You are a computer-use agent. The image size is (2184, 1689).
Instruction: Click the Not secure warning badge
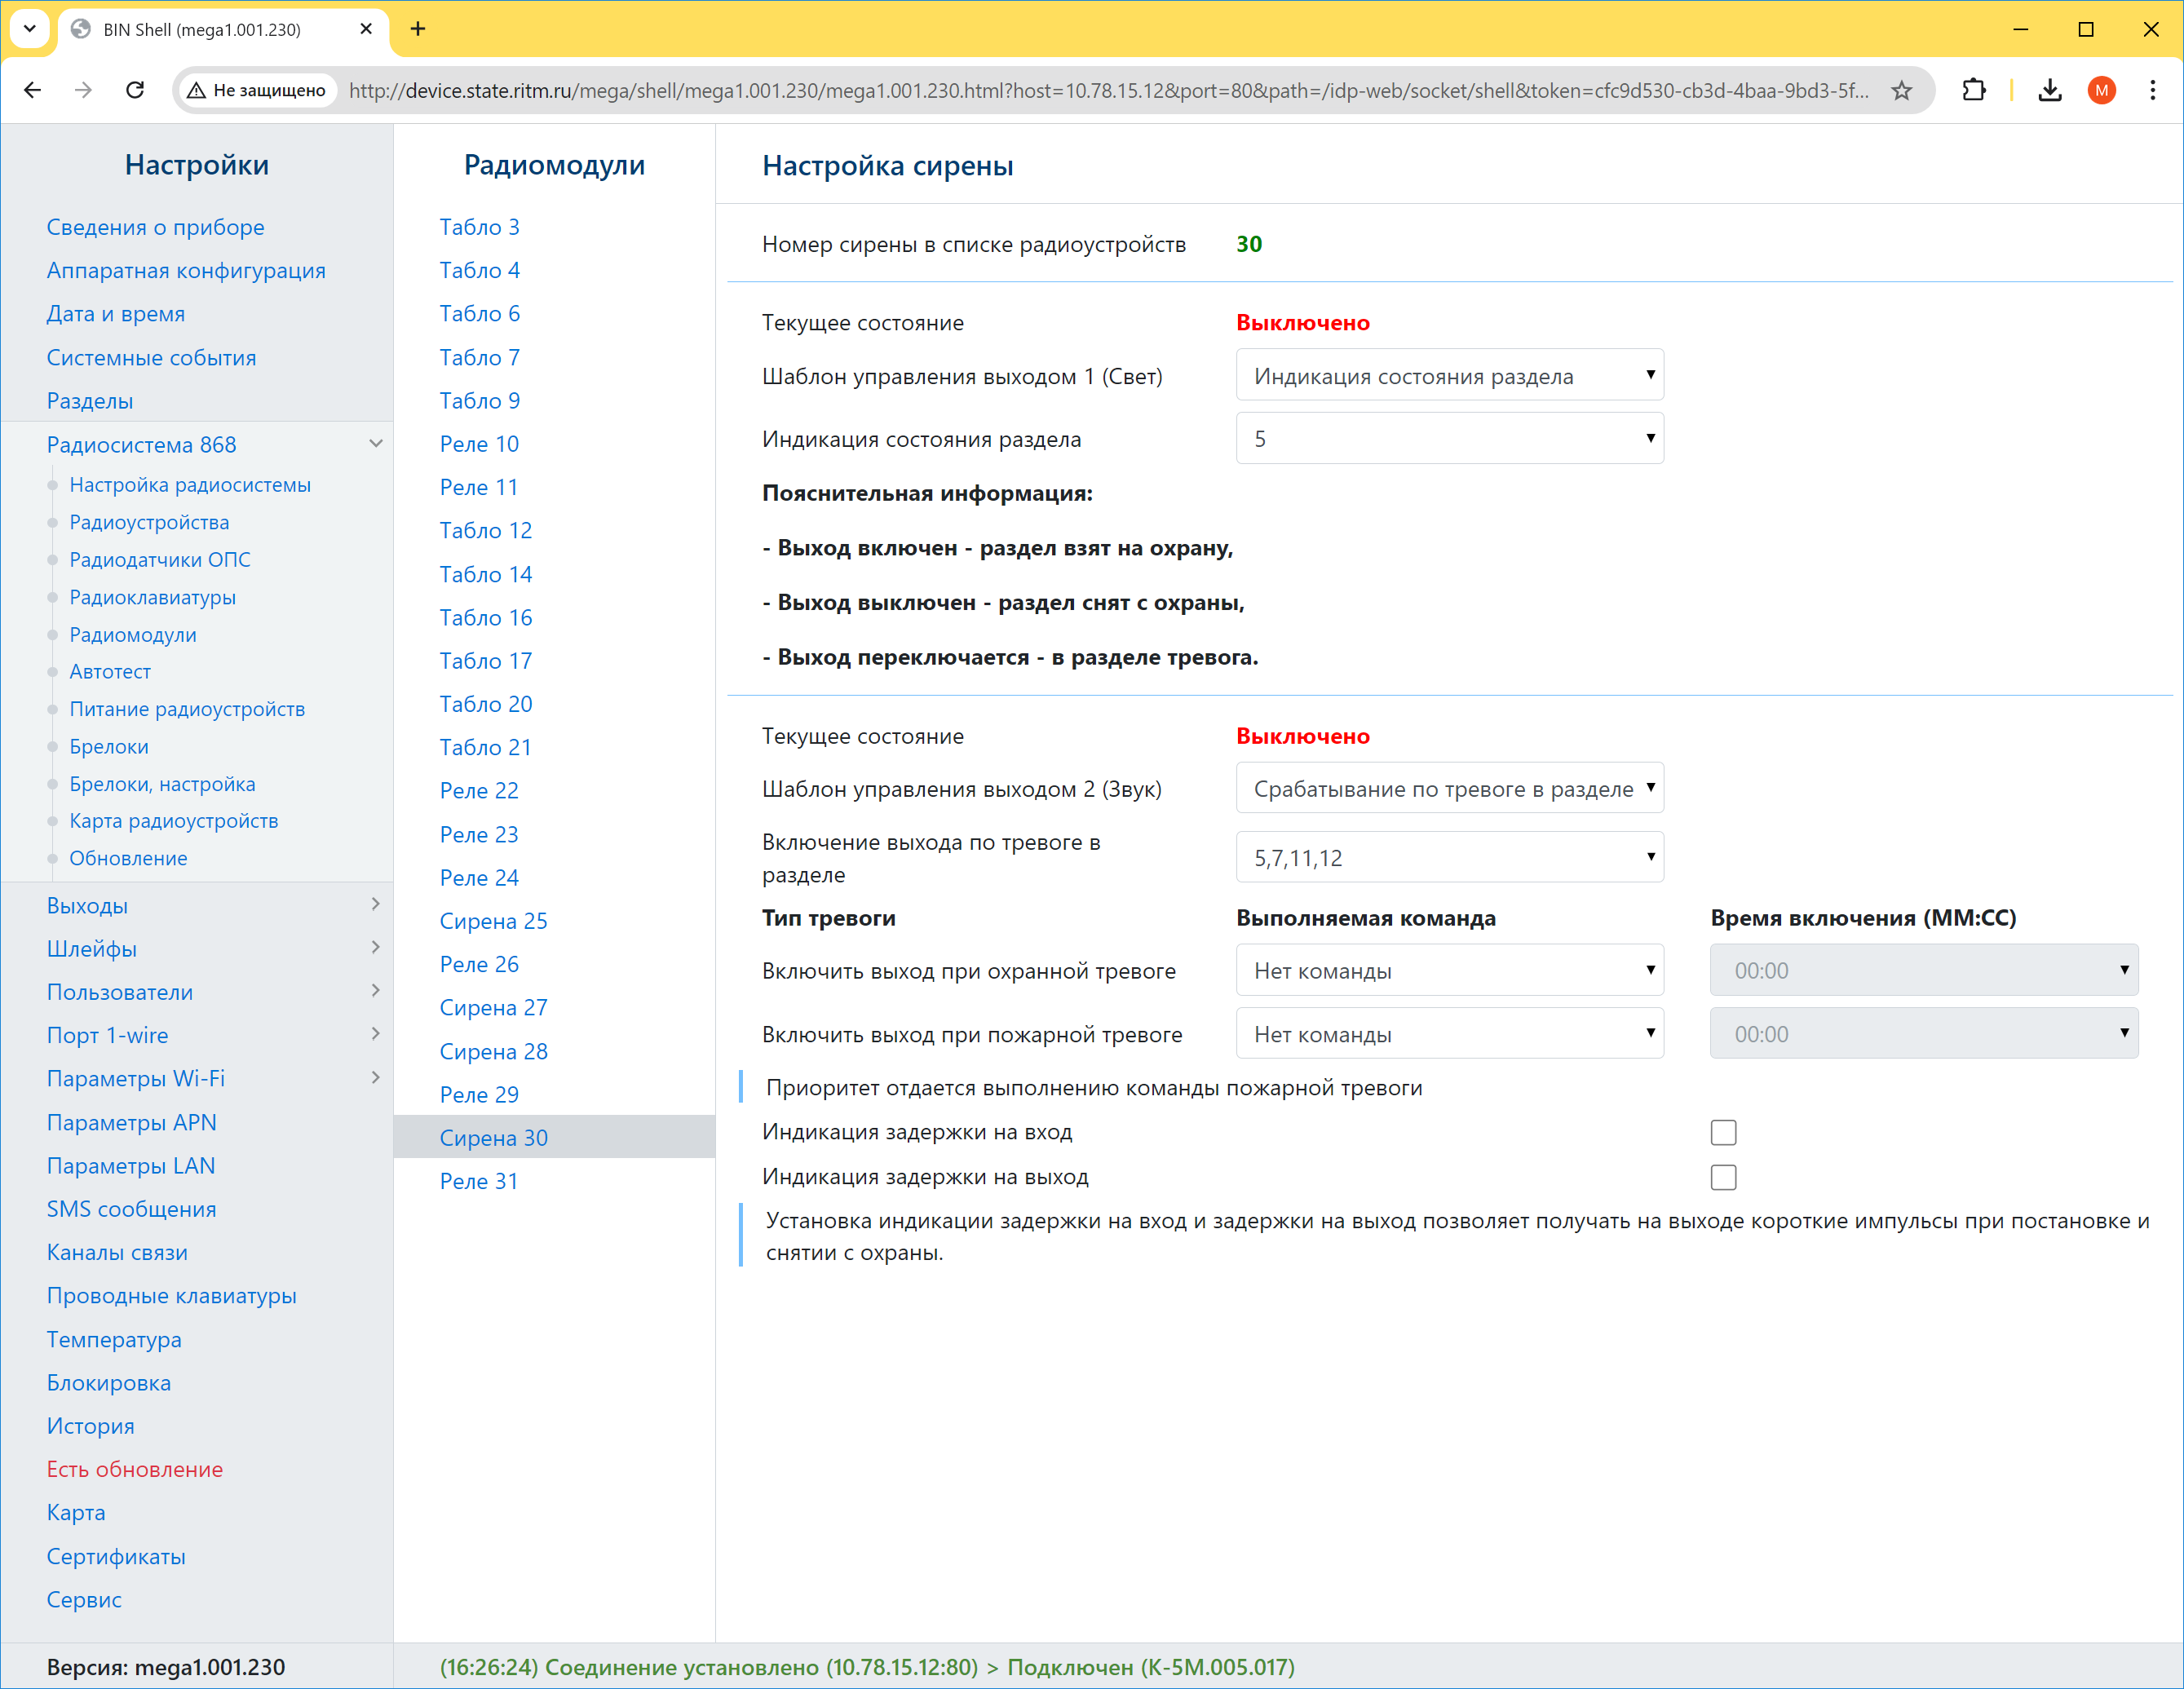click(x=257, y=90)
